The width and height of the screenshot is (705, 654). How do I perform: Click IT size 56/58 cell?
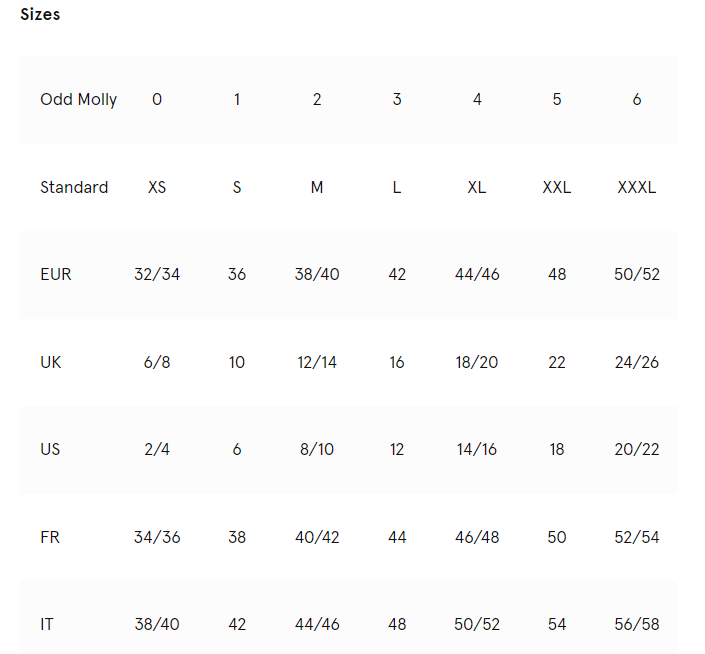pos(637,624)
